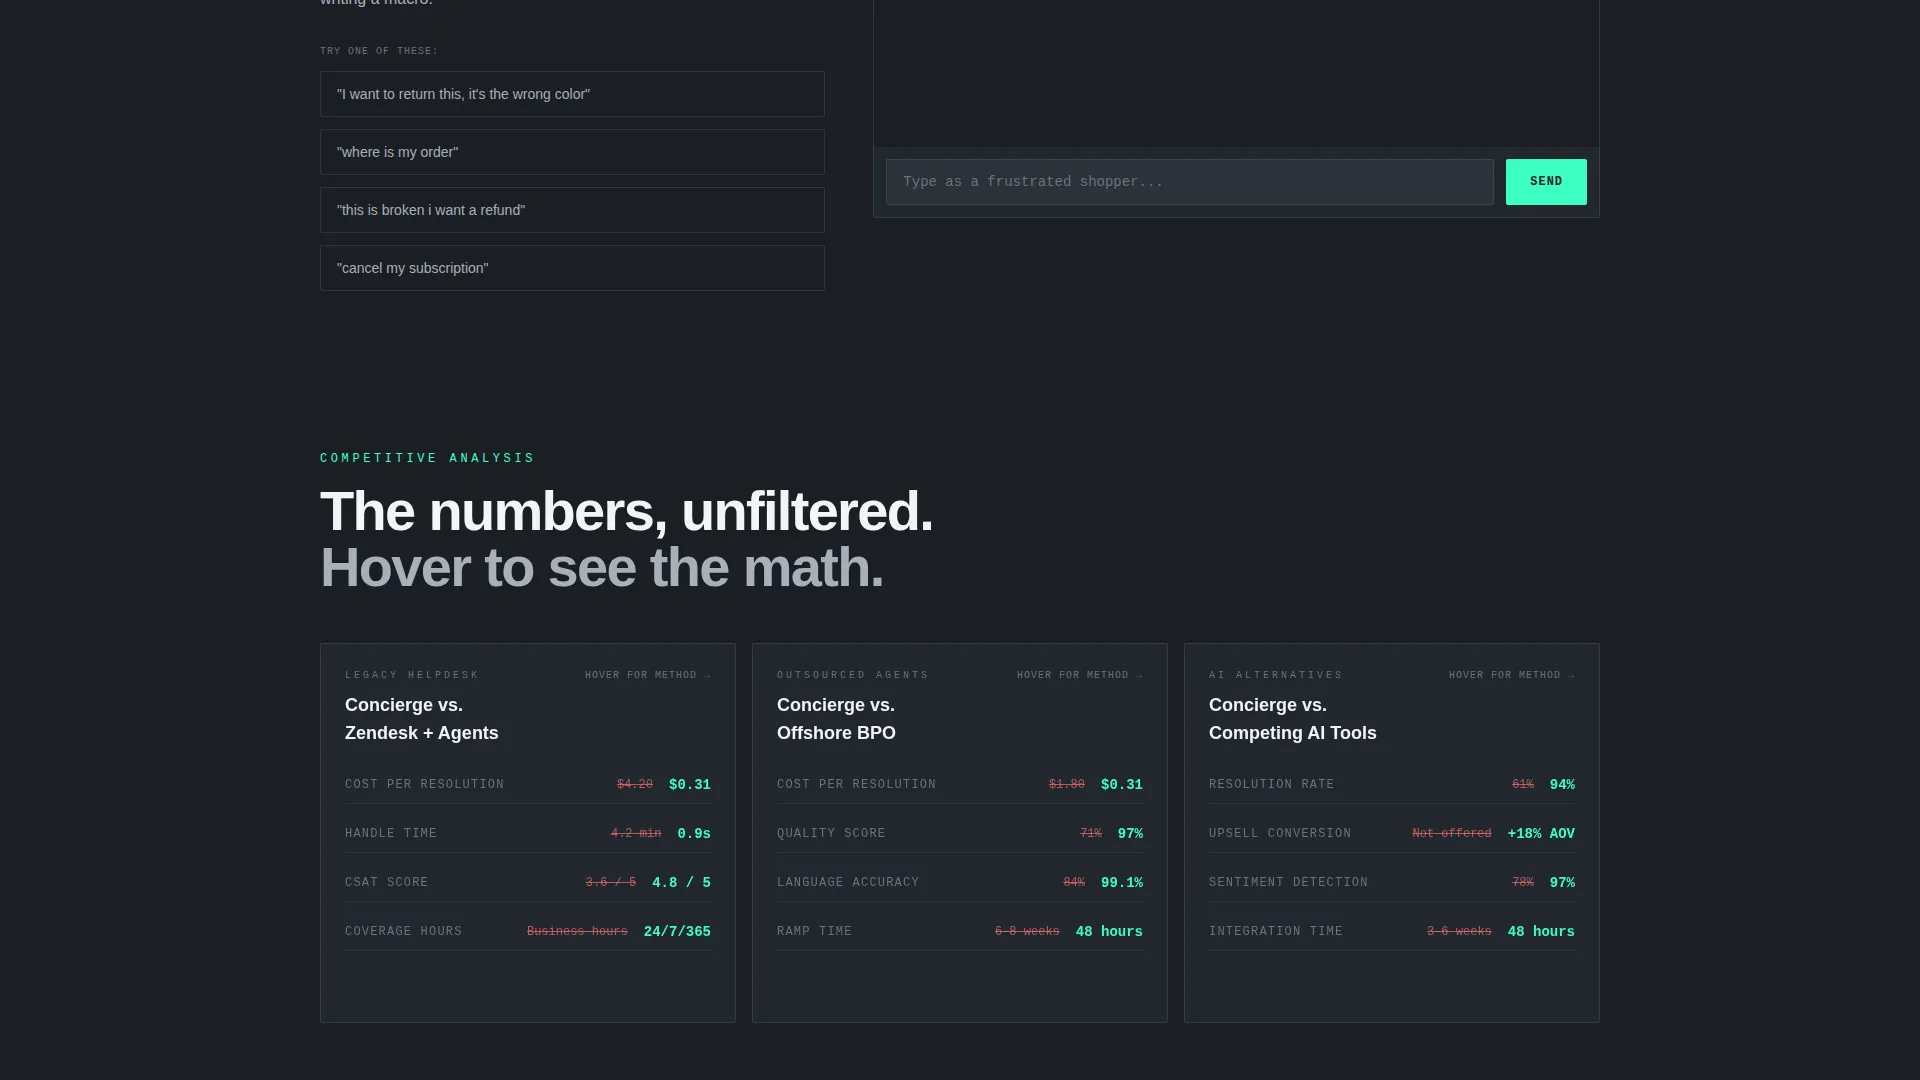Click the Concierge vs. Zendesk + Agents title
Screen dimensions: 1920x1080
tap(421, 719)
